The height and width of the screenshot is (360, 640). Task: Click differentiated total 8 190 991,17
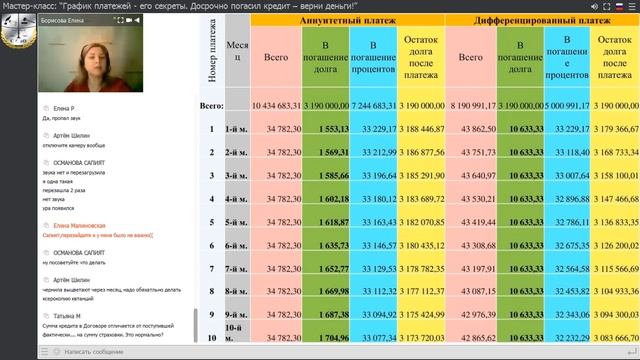pyautogui.click(x=473, y=106)
